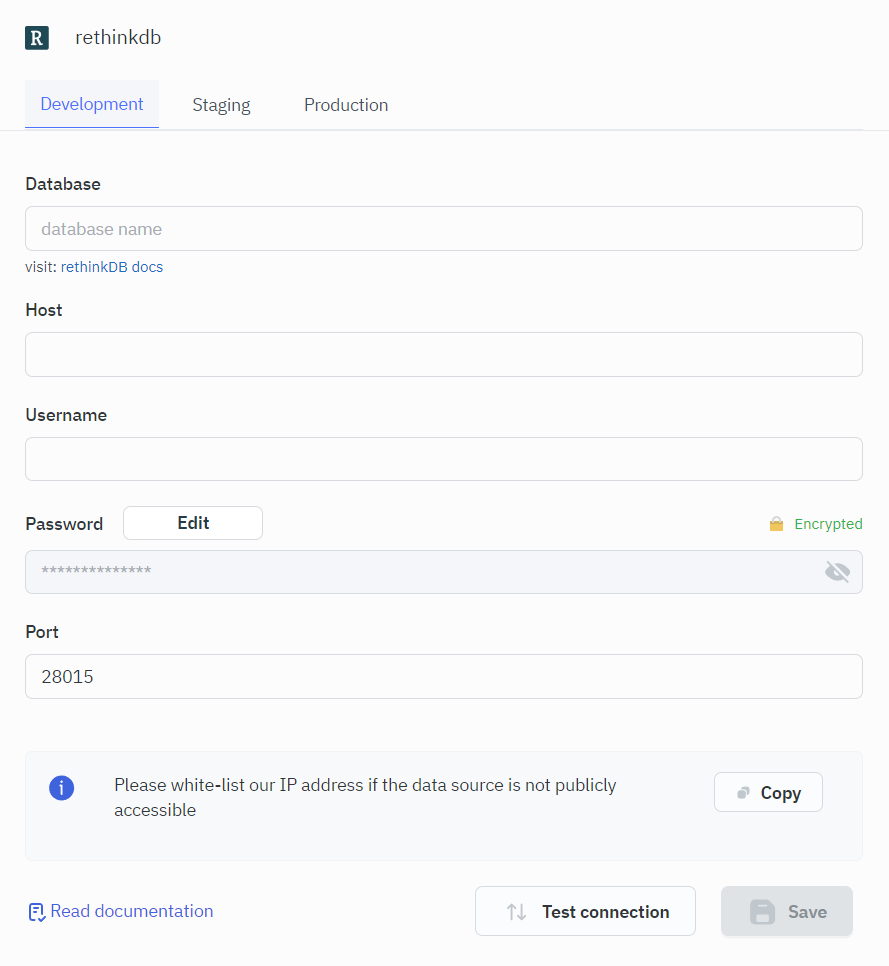Click the up-down arrows icon in Test connection

point(516,912)
